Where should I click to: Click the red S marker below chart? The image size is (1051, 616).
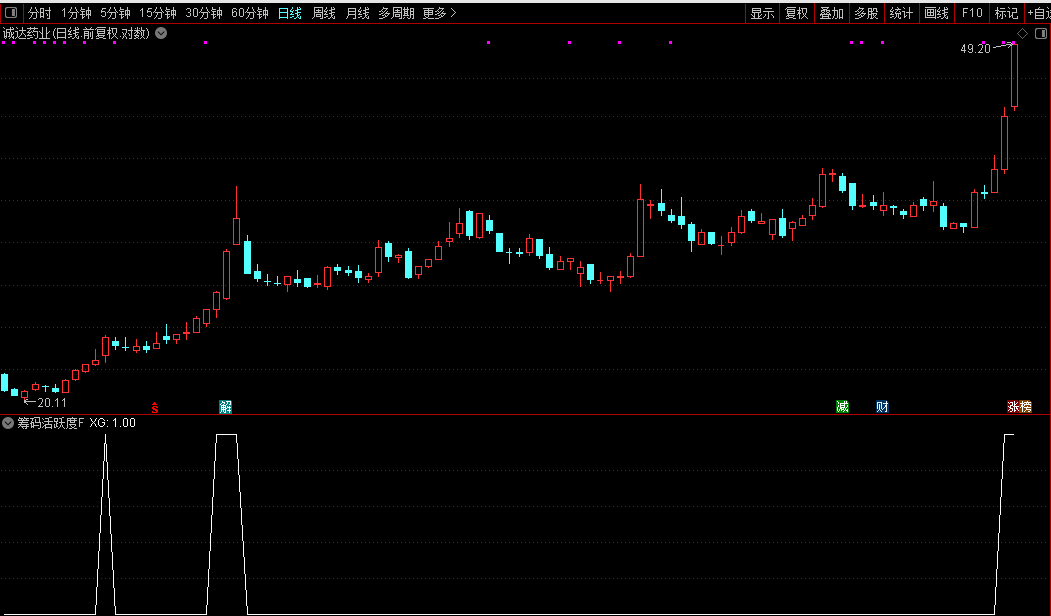pos(155,407)
